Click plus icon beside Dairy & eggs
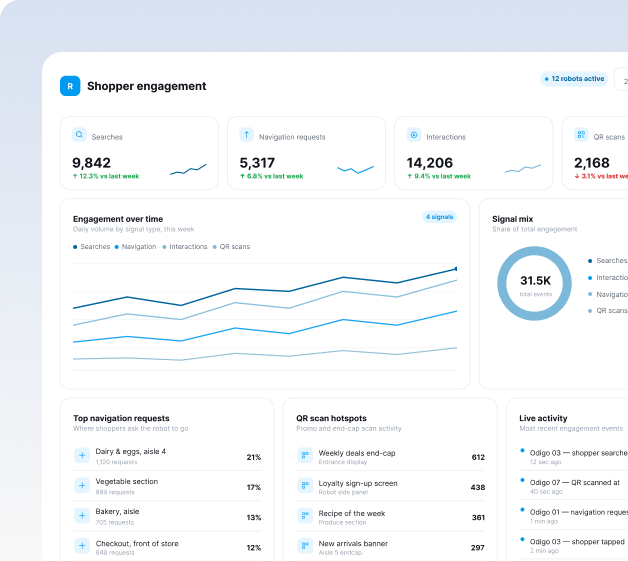This screenshot has width=628, height=561. coord(82,455)
